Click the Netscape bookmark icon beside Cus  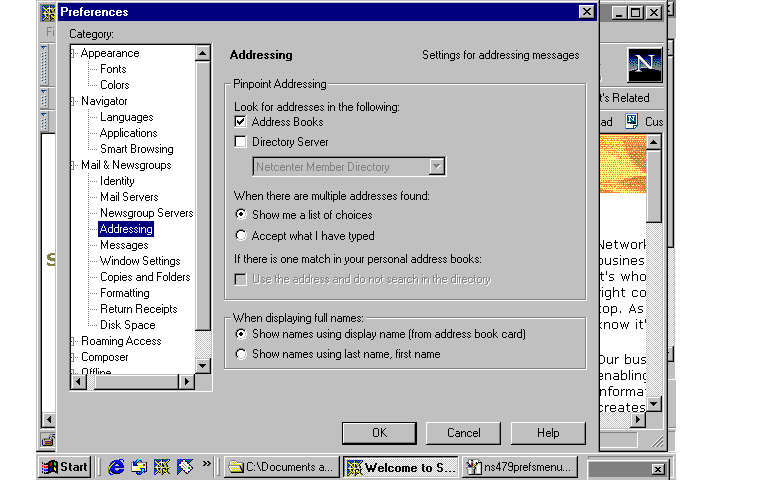coord(632,121)
